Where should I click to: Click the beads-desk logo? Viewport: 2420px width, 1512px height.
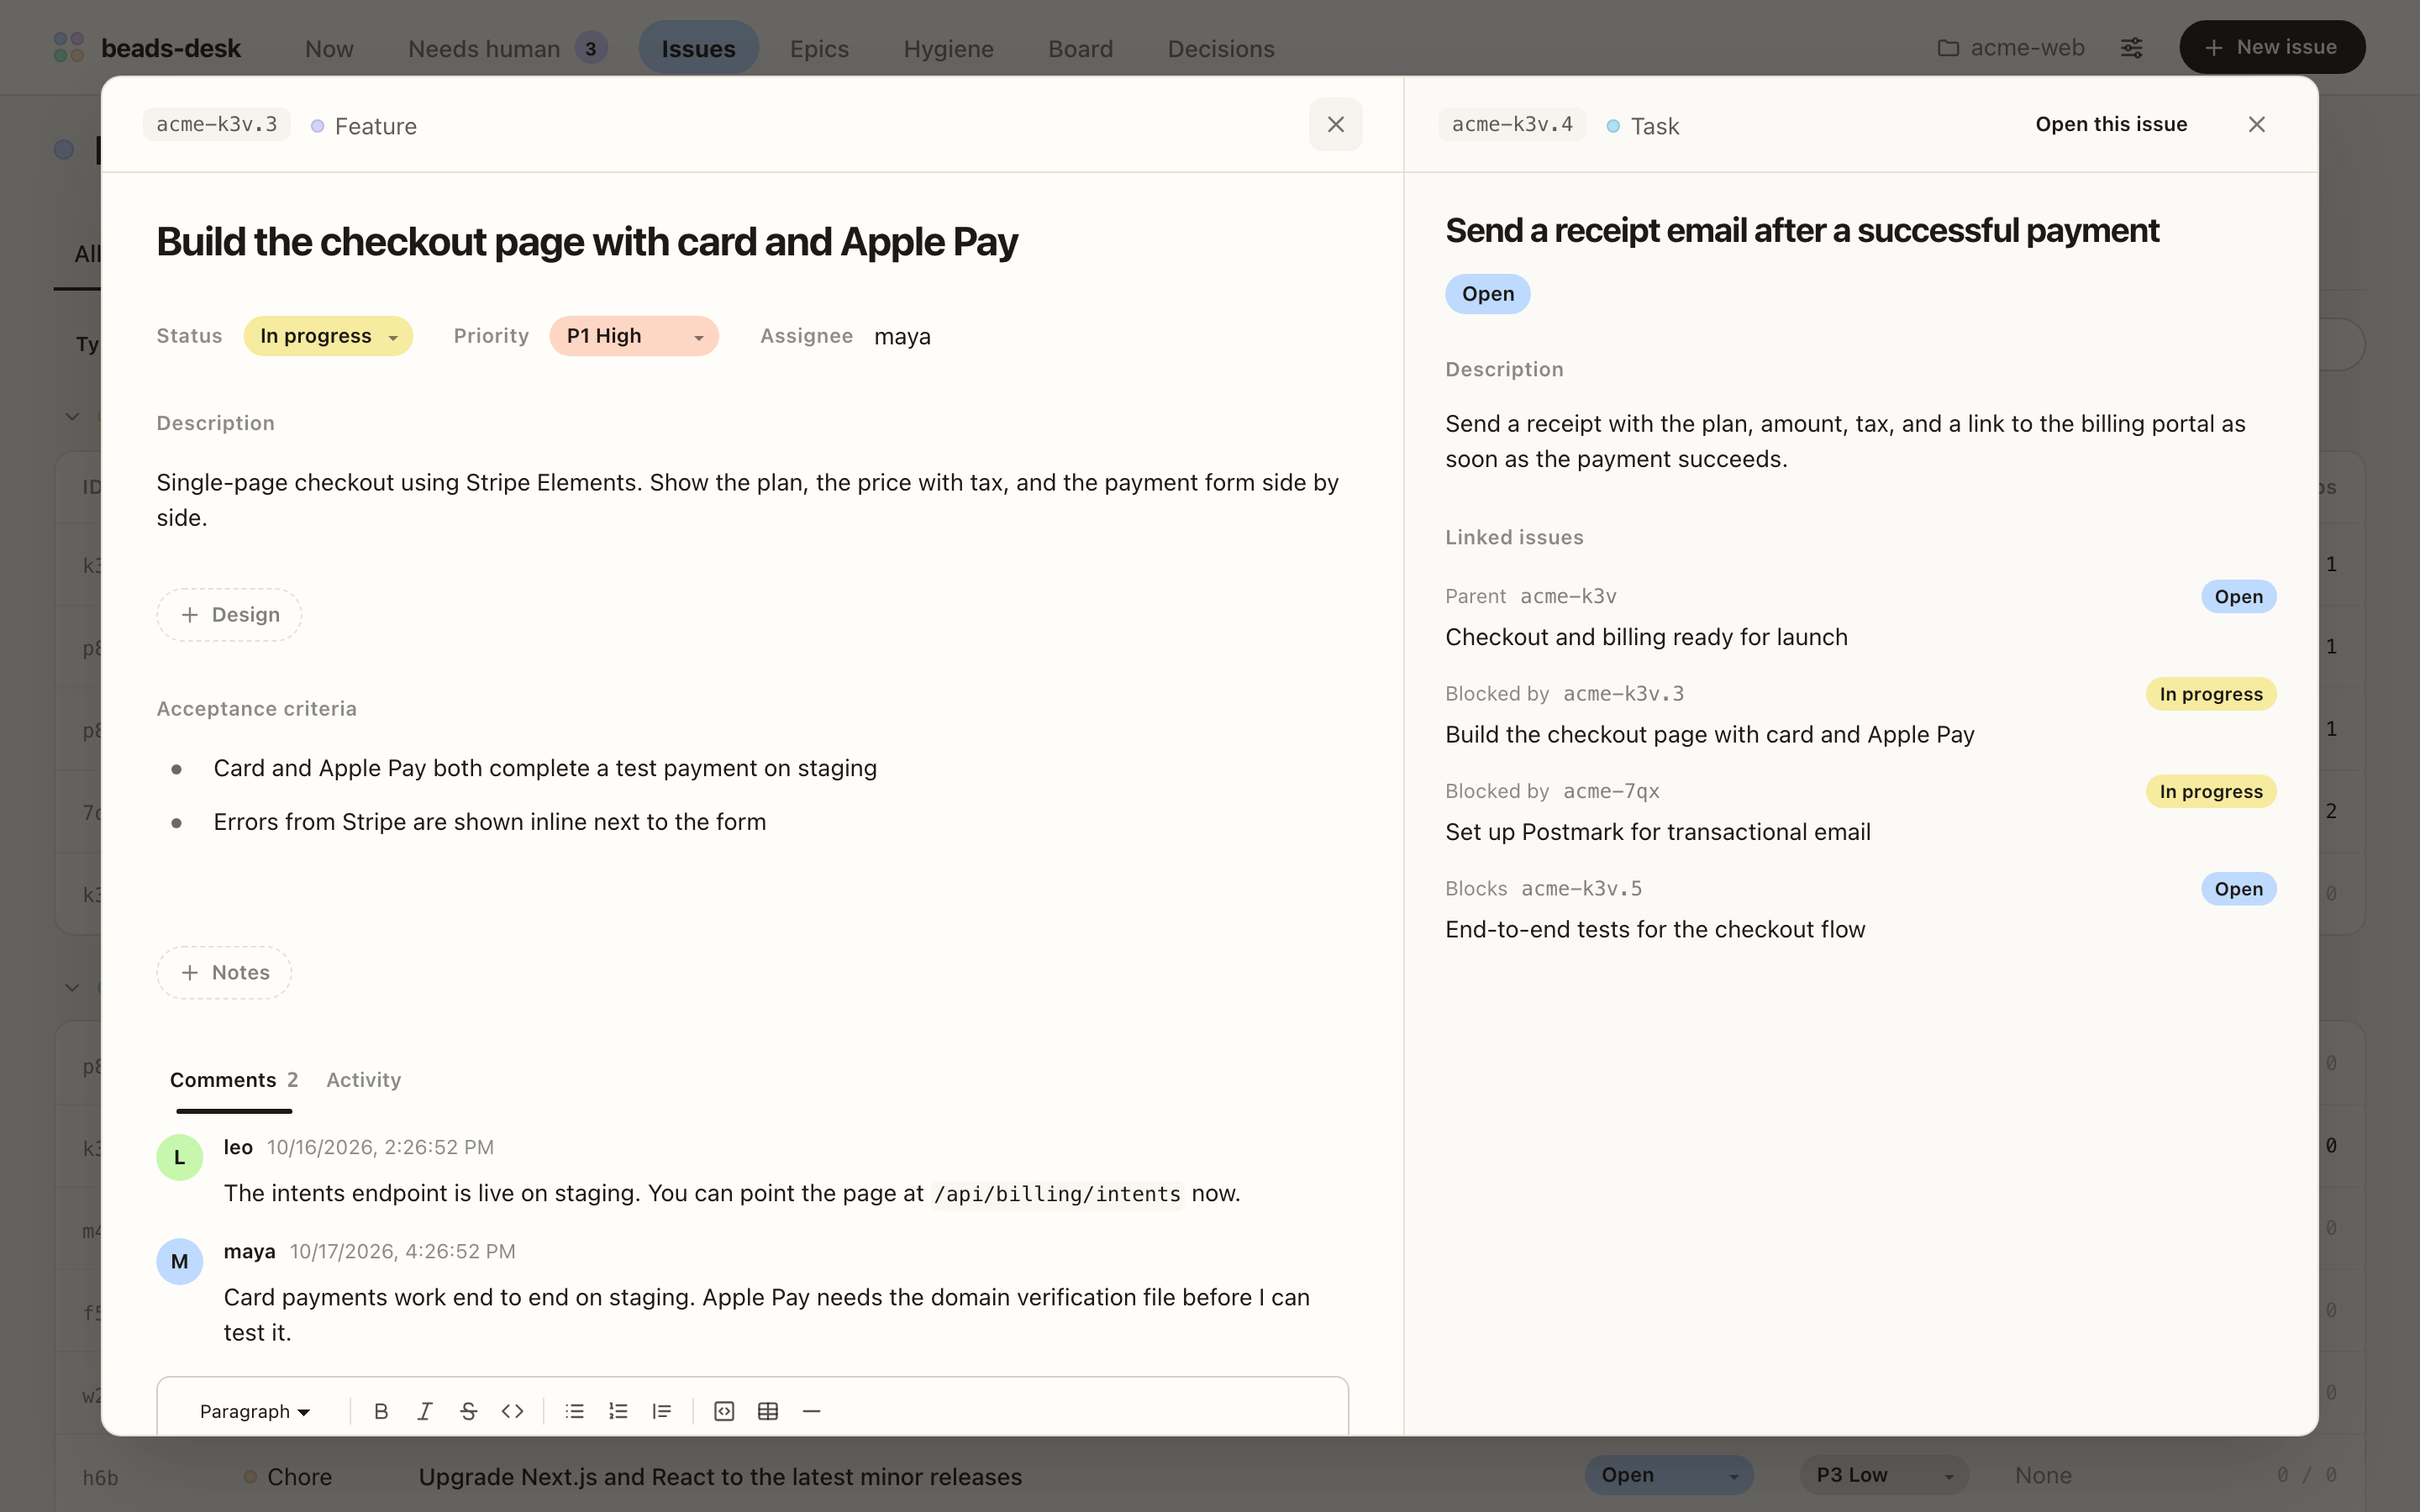(147, 47)
